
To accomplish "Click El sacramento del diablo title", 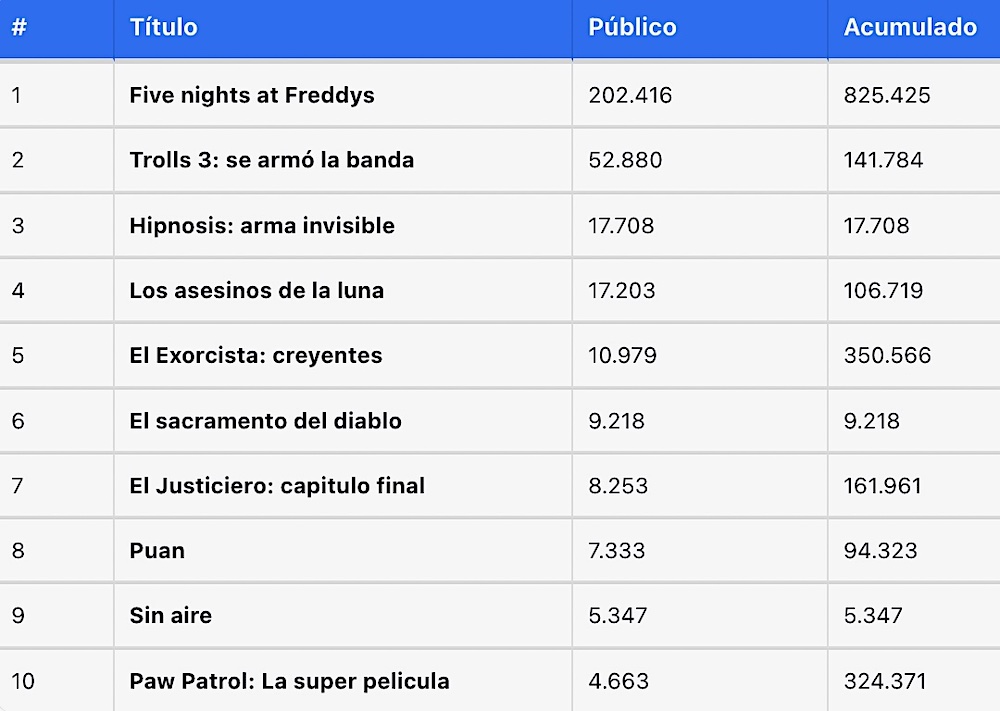I will 265,421.
